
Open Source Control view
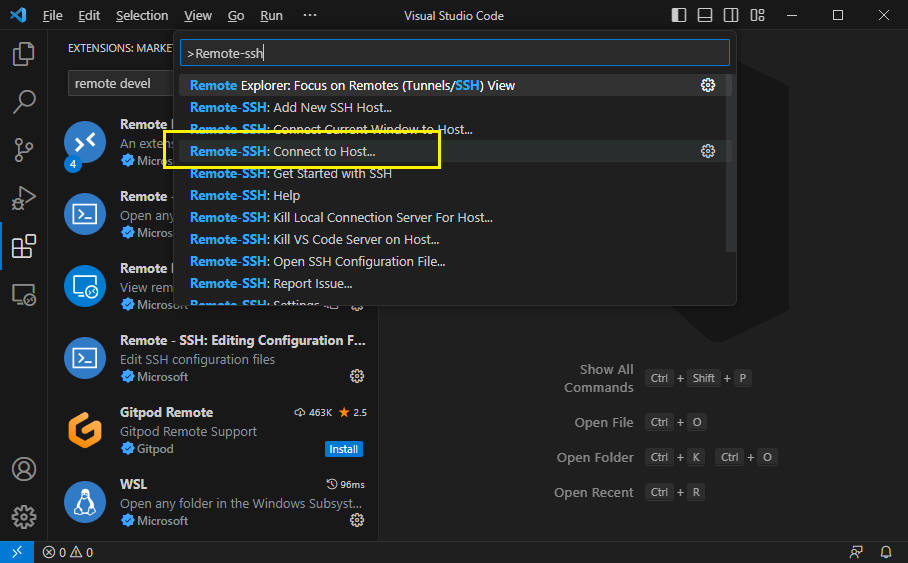[x=24, y=149]
